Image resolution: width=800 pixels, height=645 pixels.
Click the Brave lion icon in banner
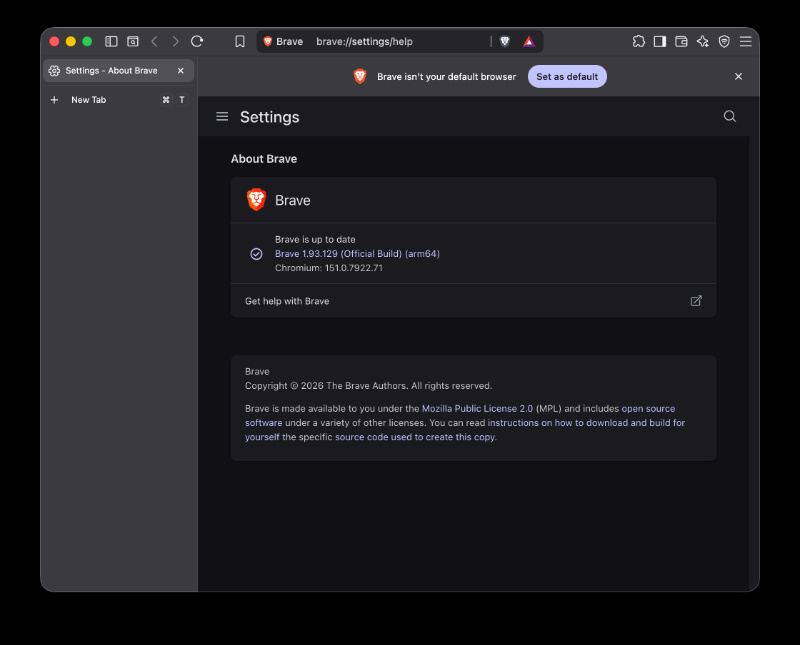pos(360,77)
